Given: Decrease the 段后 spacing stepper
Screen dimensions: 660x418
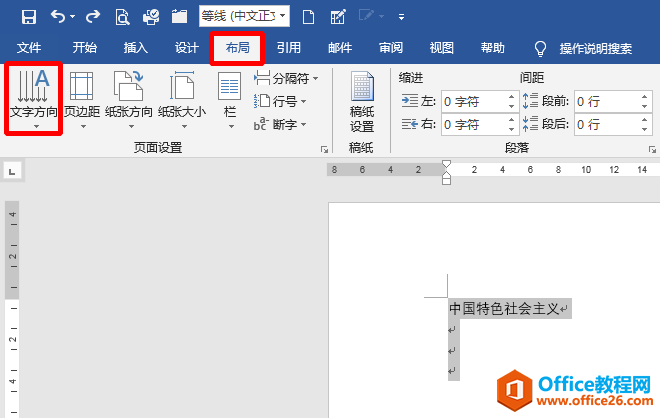Looking at the screenshot, I should tap(644, 130).
